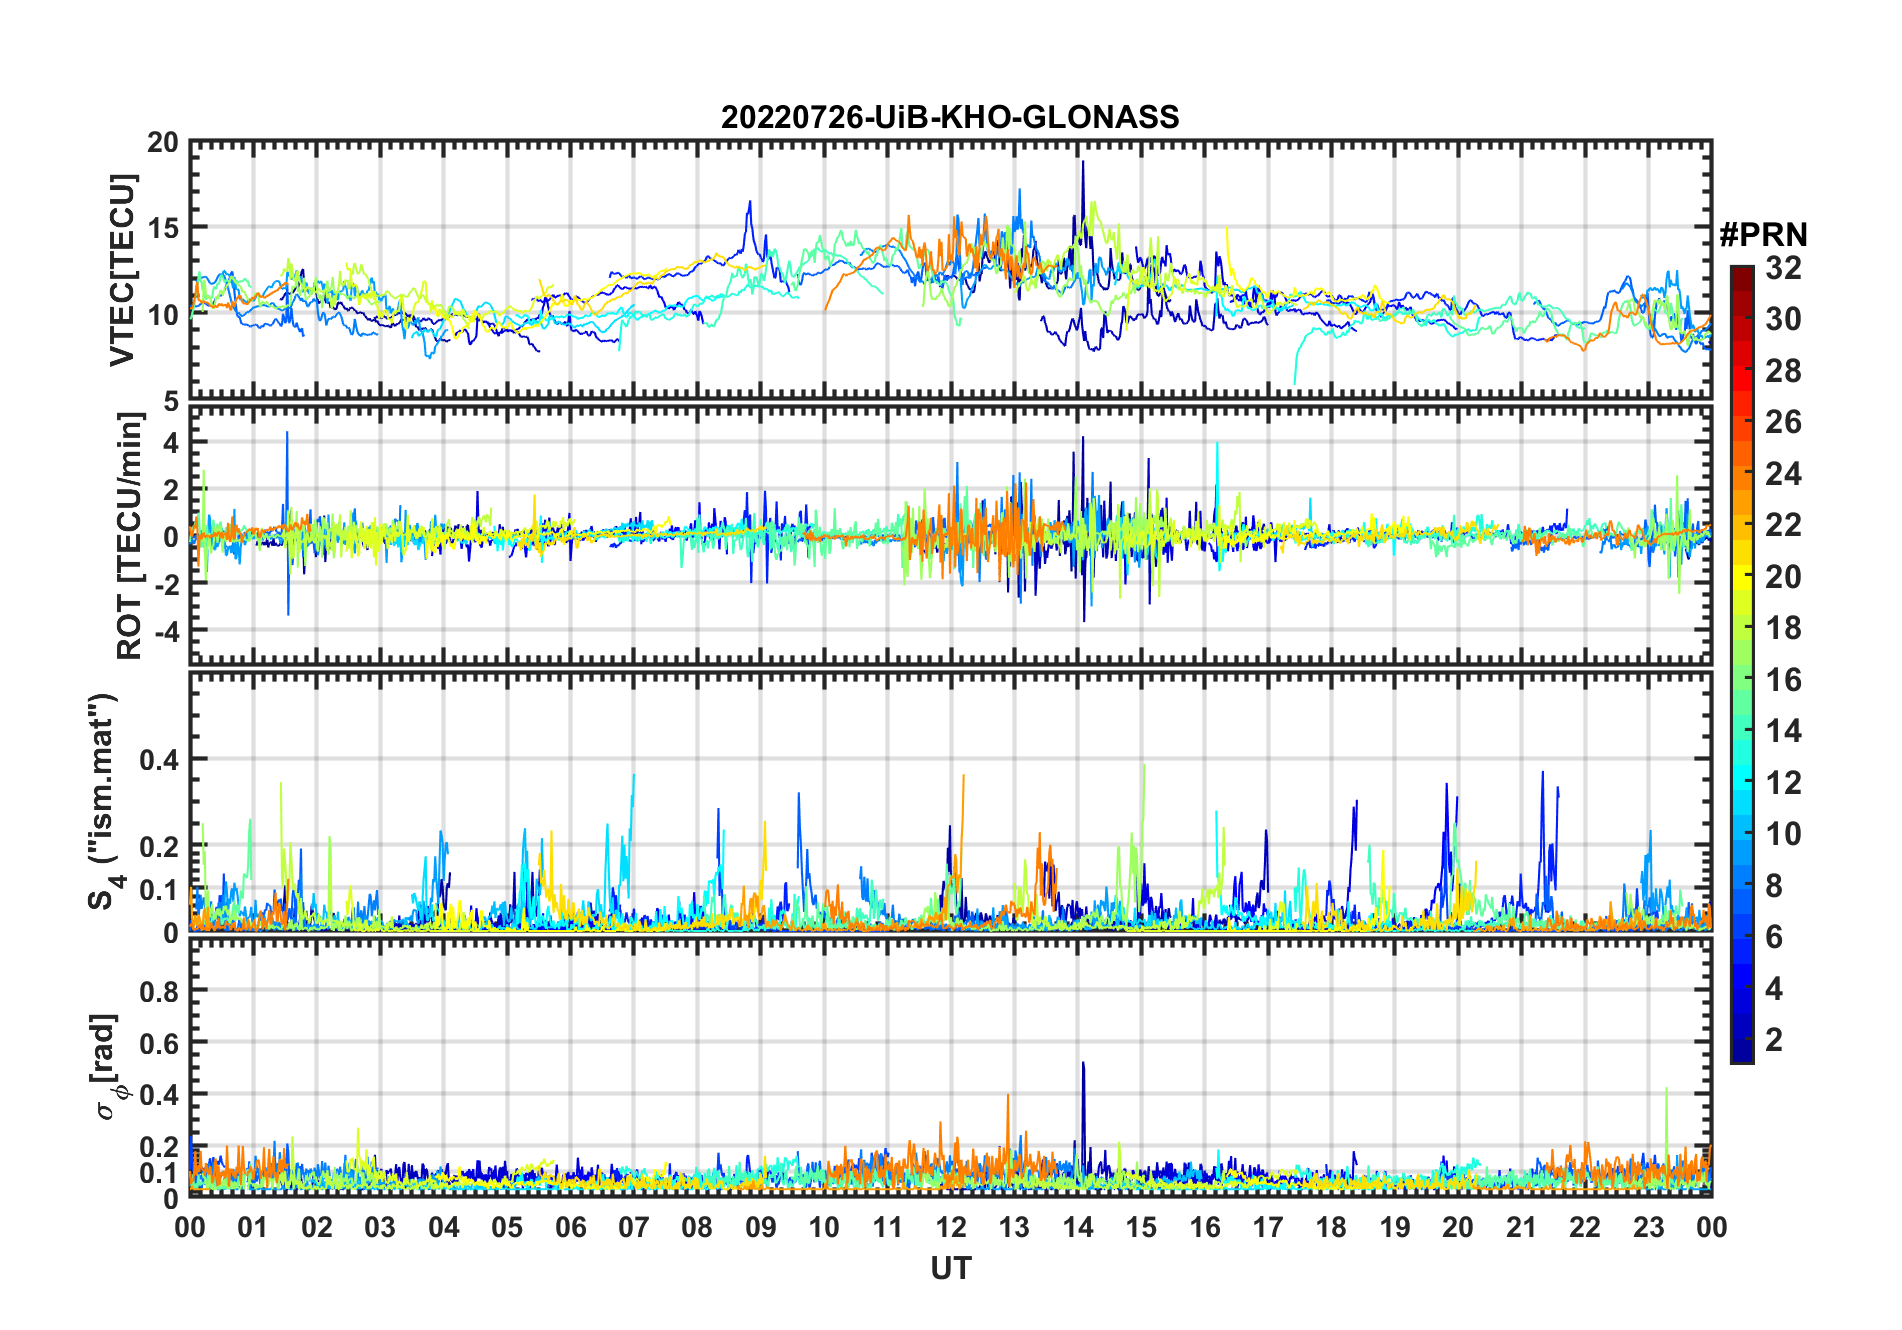
Task: Click colorbar tick label 10
Action: point(1783,834)
